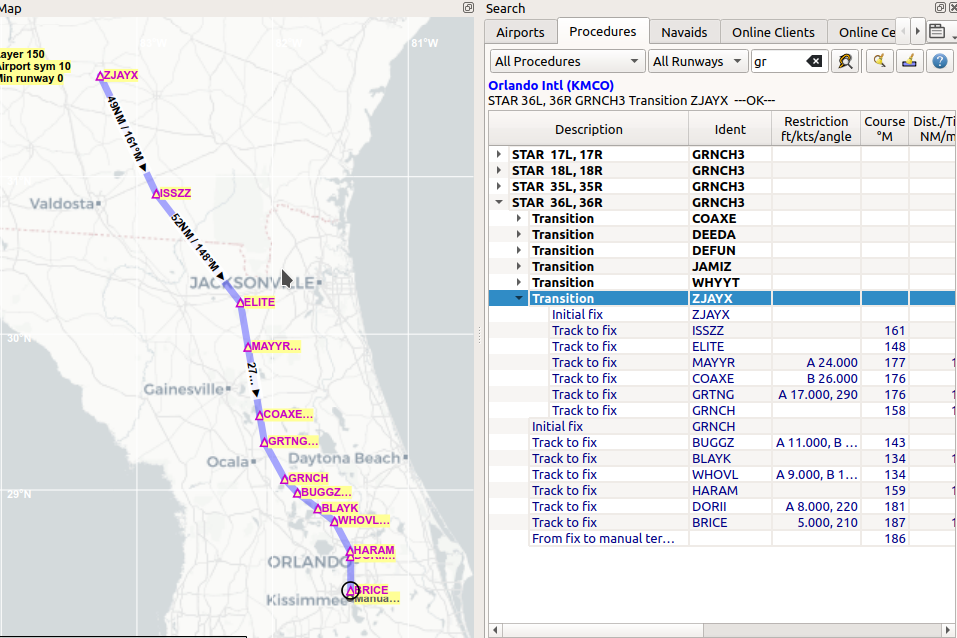The height and width of the screenshot is (638, 957).
Task: Float the Map dock window using its icon
Action: tap(468, 7)
